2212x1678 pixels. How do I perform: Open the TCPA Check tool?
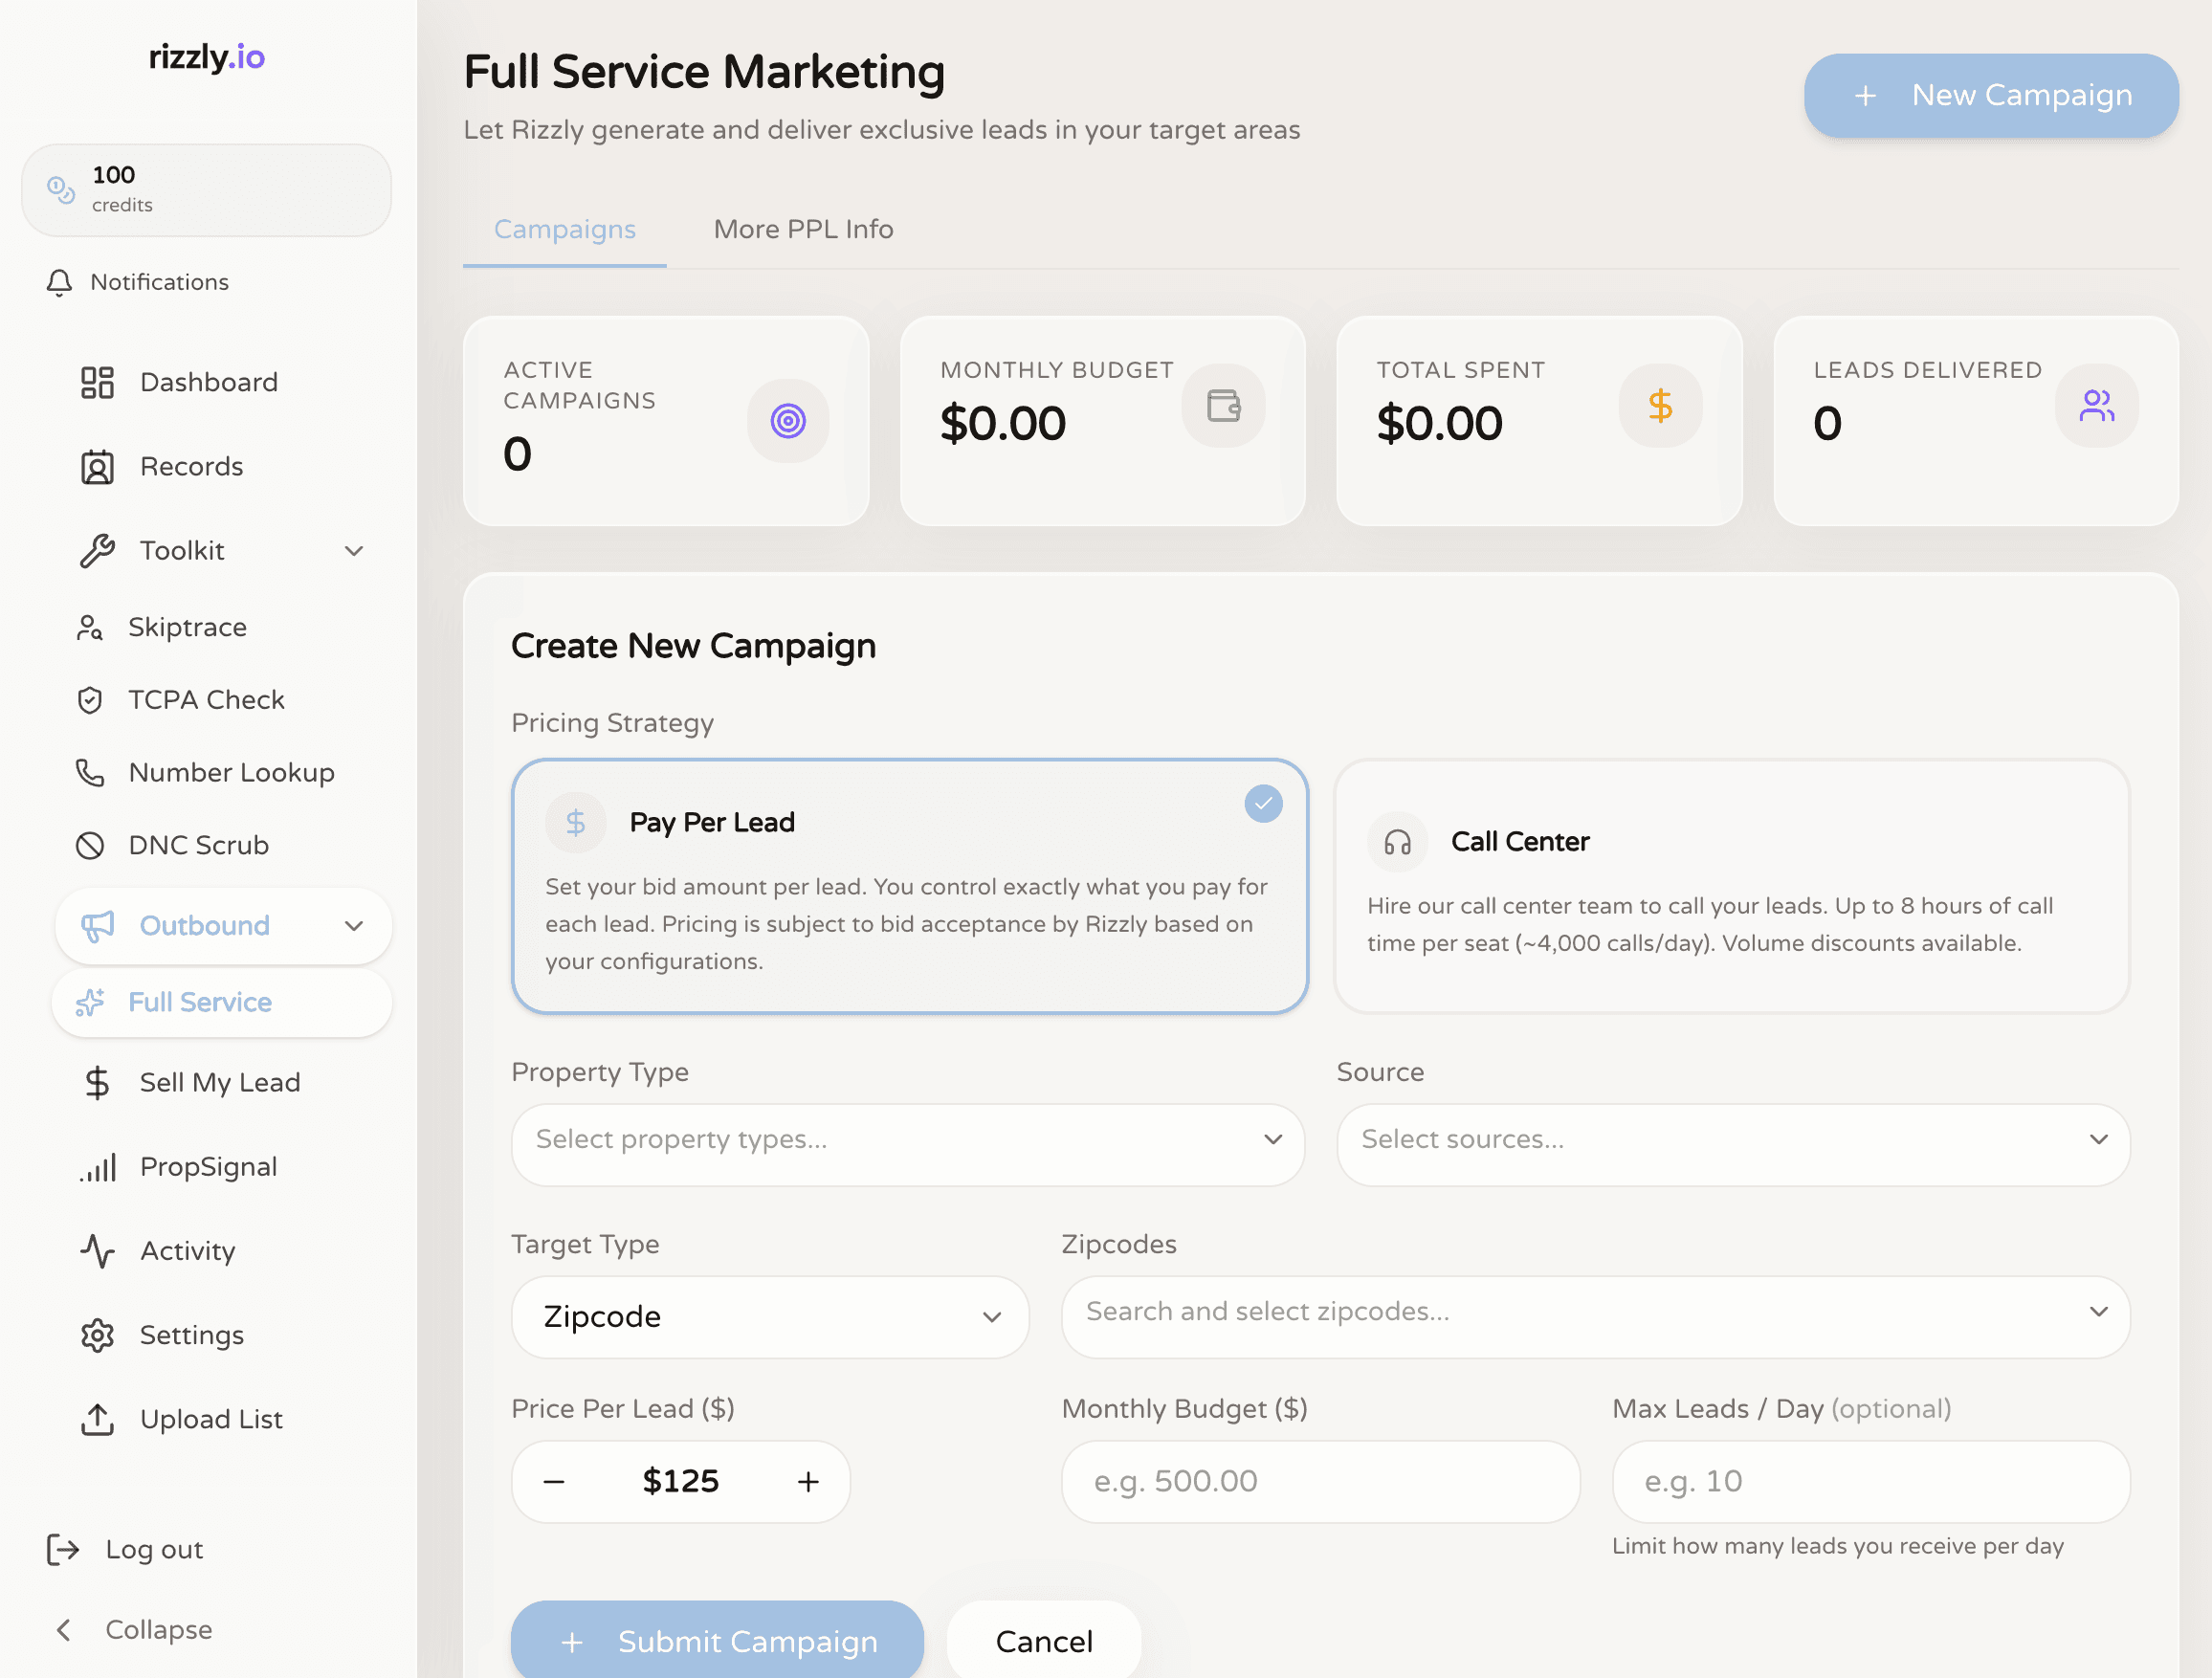coord(205,699)
